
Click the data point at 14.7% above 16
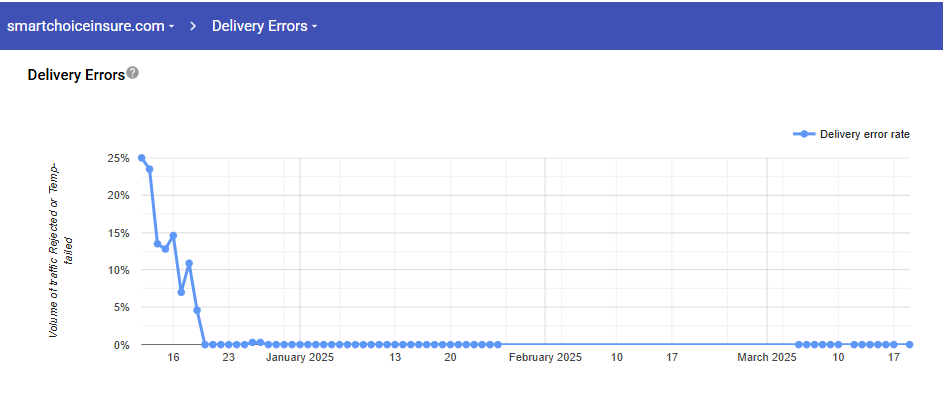173,235
